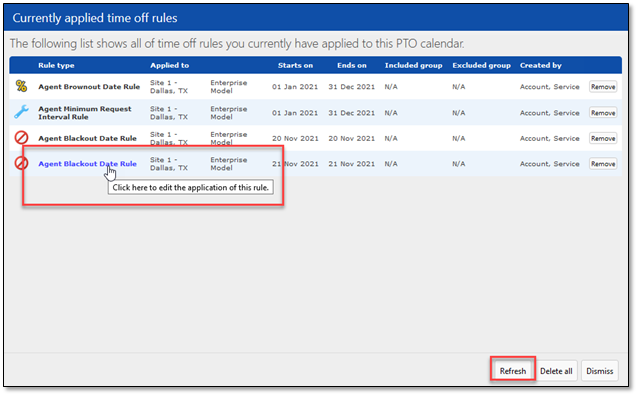The height and width of the screenshot is (396, 638).
Task: Click the 20 Nov 2021 Ends on date
Action: point(352,138)
